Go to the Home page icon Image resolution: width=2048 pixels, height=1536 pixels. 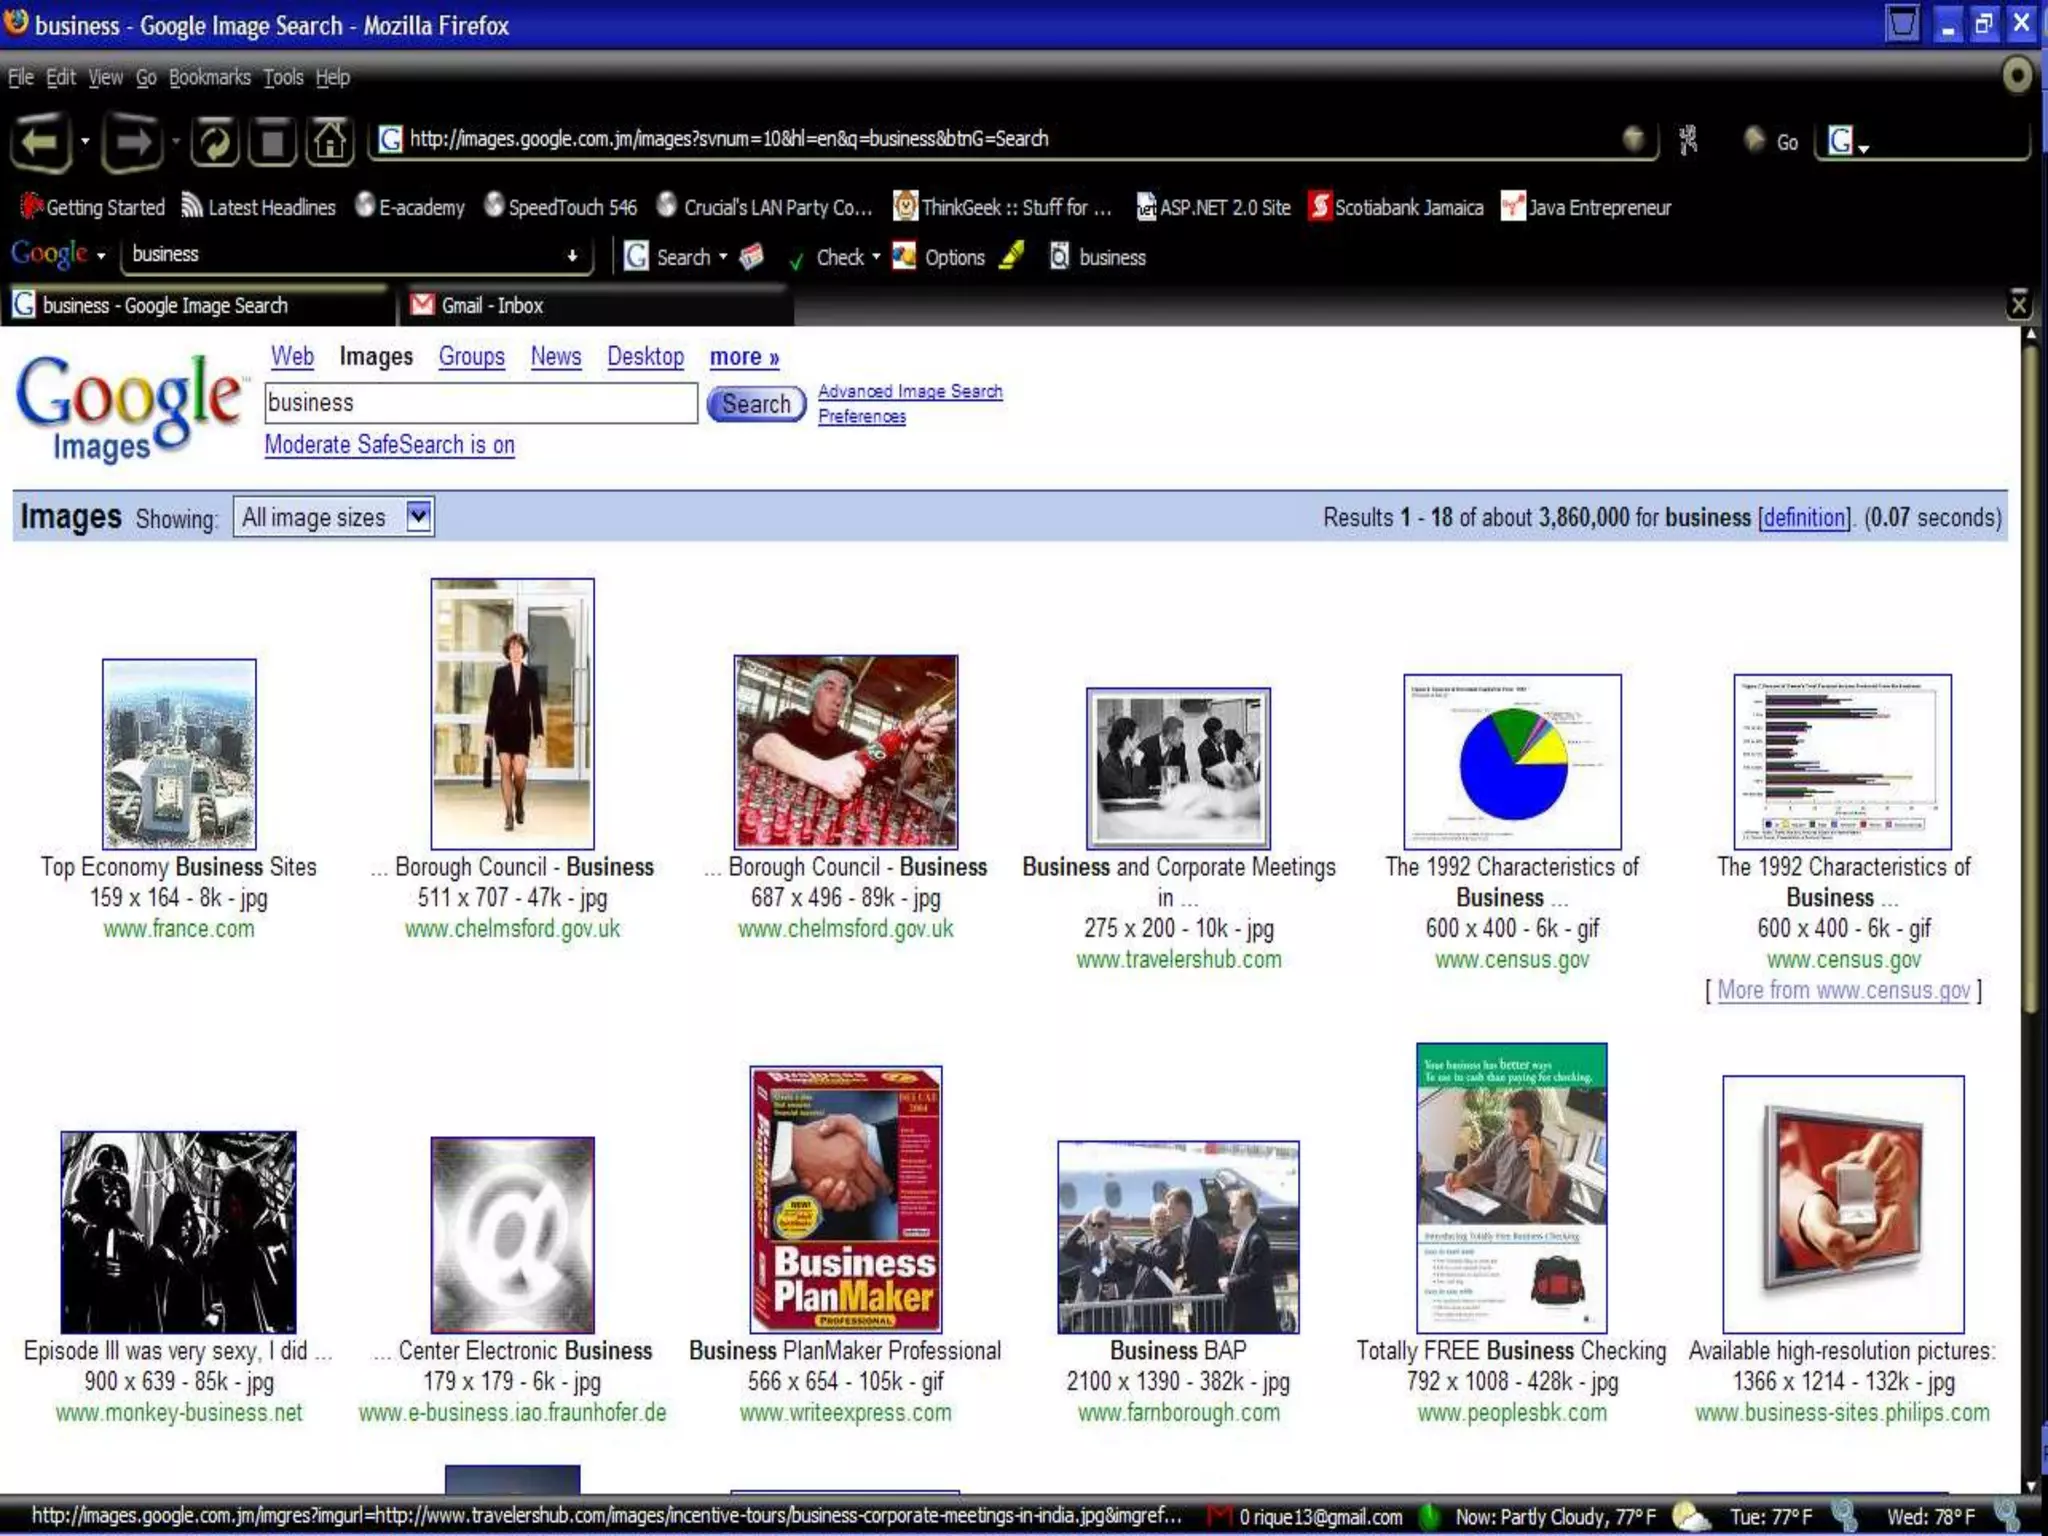point(330,141)
